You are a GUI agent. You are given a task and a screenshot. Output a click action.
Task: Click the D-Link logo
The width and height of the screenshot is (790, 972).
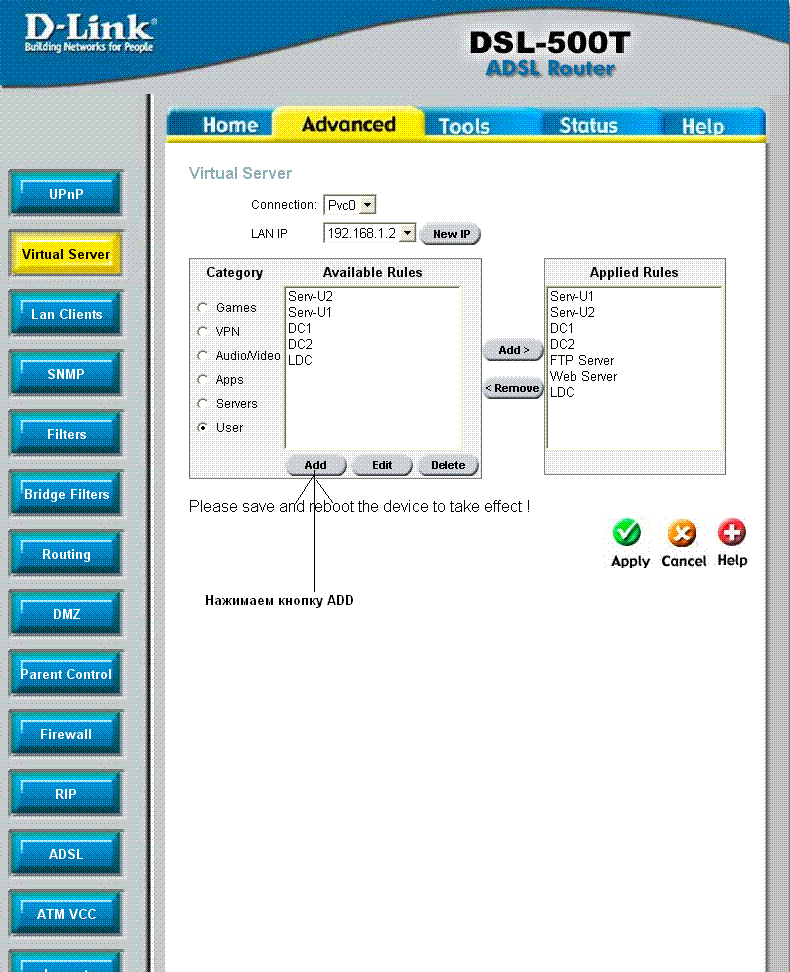pos(88,34)
